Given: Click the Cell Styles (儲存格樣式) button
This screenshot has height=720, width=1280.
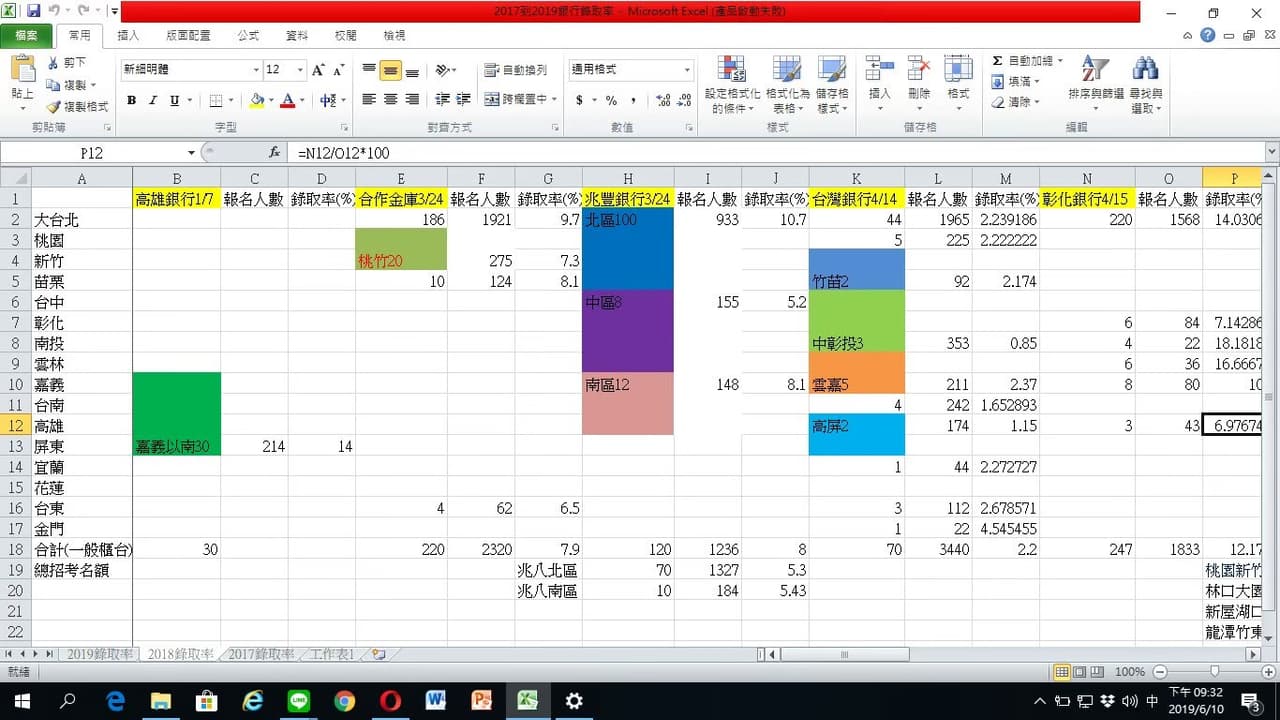Looking at the screenshot, I should click(x=832, y=84).
